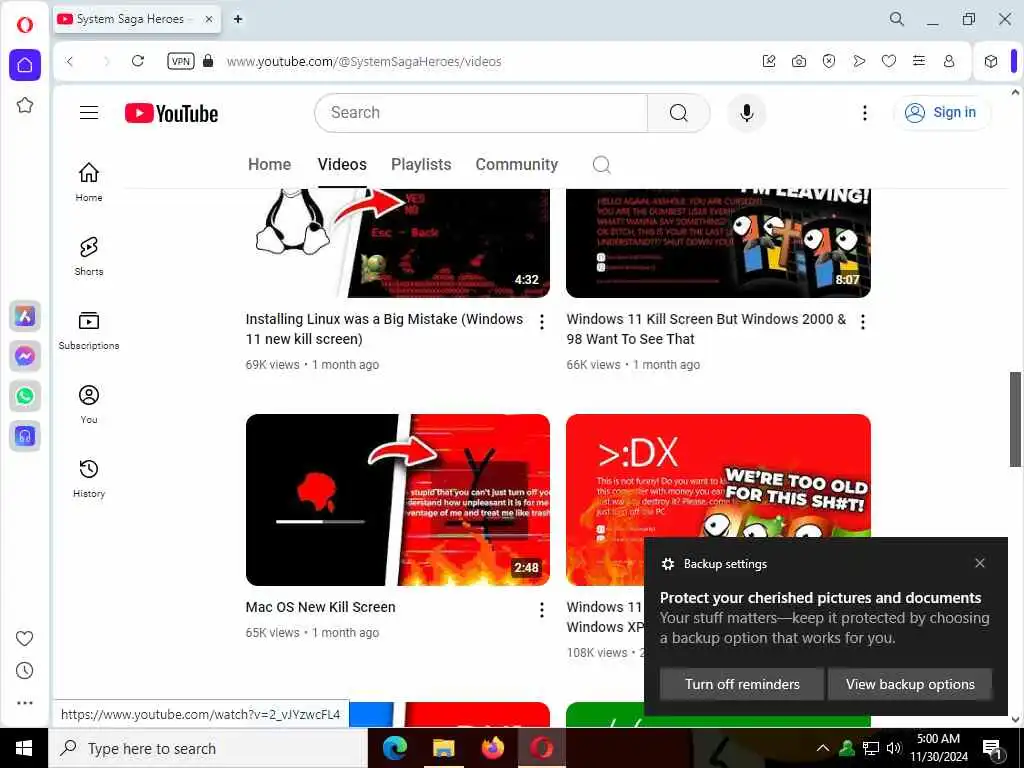Open Aria AI sidebar icon

click(25, 316)
